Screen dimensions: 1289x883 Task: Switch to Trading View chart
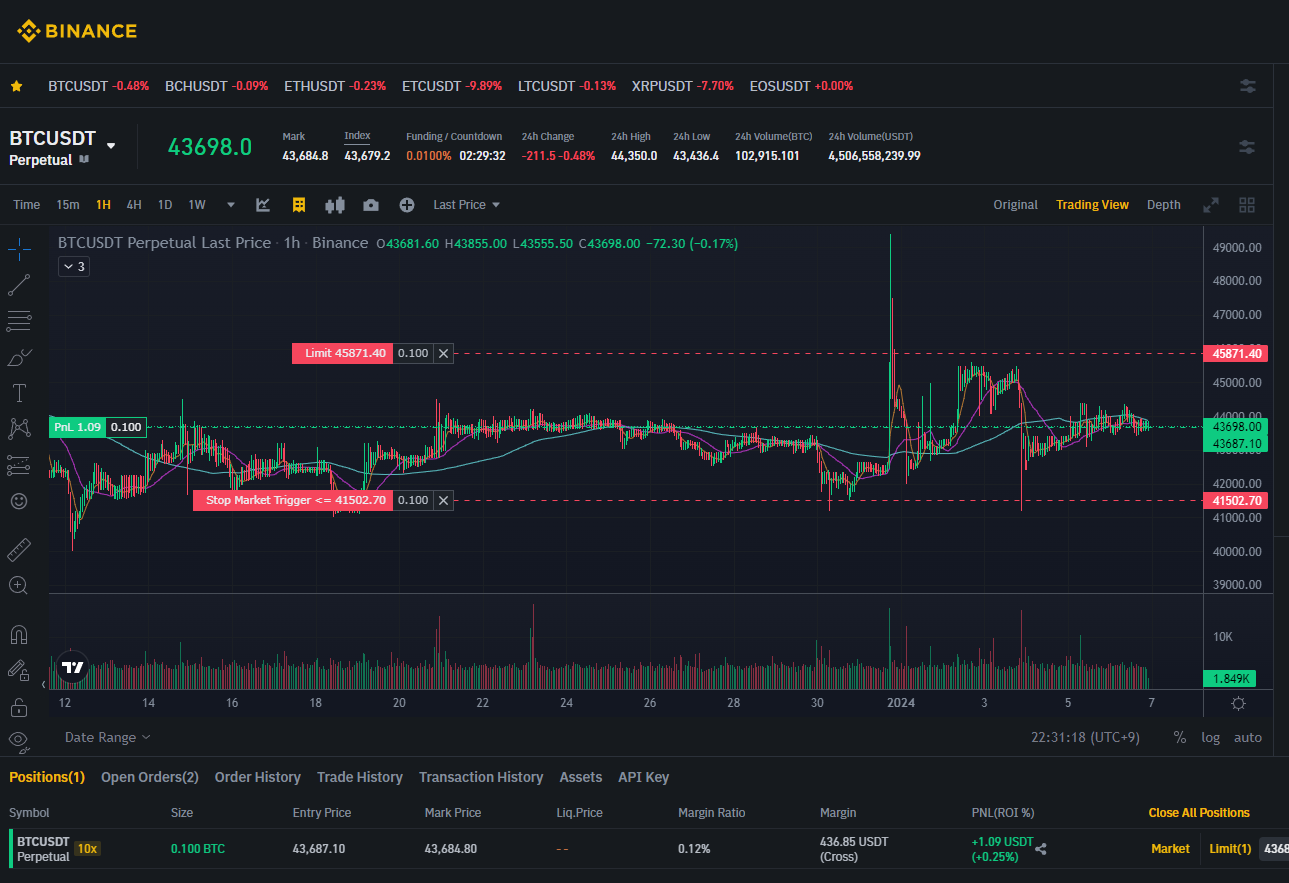point(1092,205)
